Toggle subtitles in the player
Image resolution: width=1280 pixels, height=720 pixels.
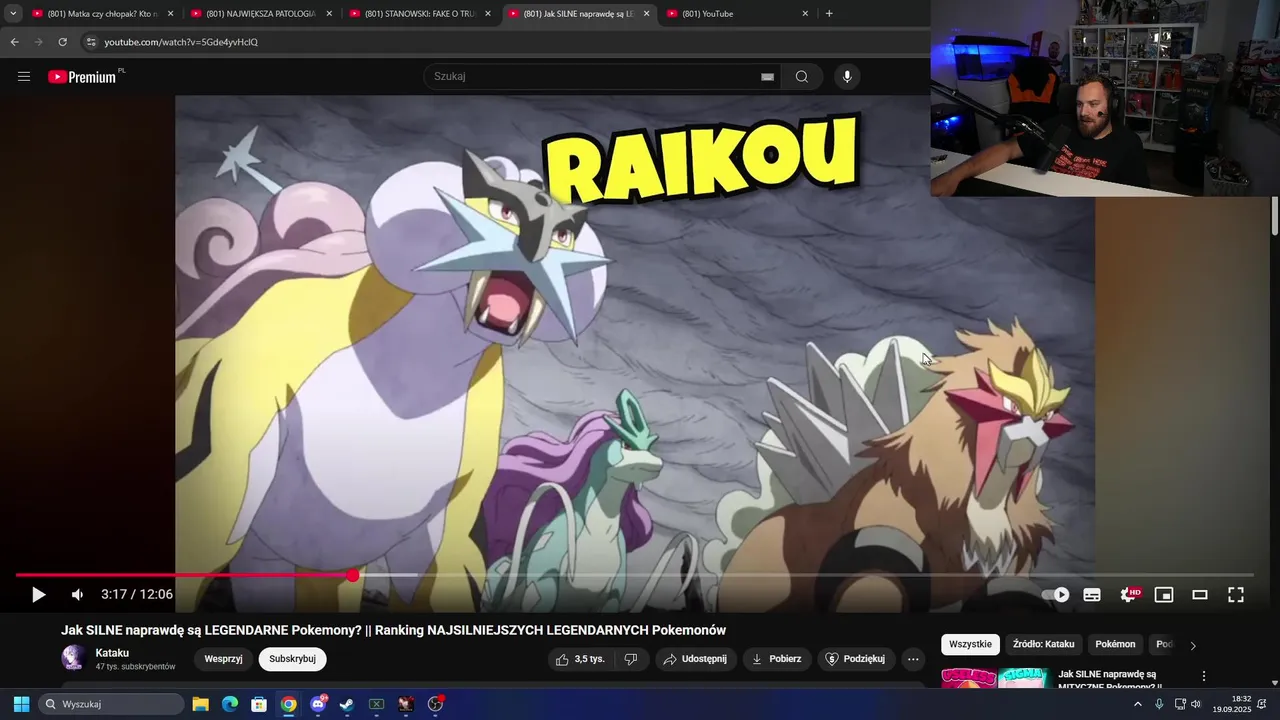coord(1092,595)
